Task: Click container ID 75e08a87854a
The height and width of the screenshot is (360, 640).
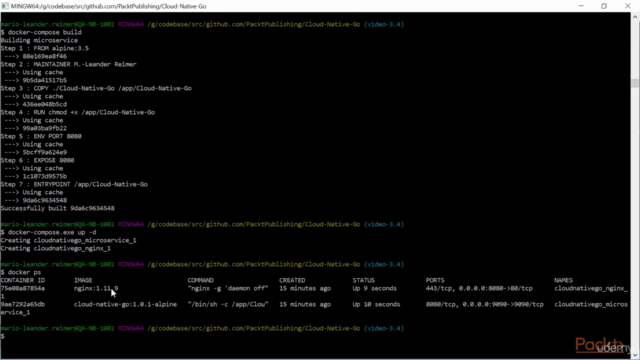Action: point(22,288)
